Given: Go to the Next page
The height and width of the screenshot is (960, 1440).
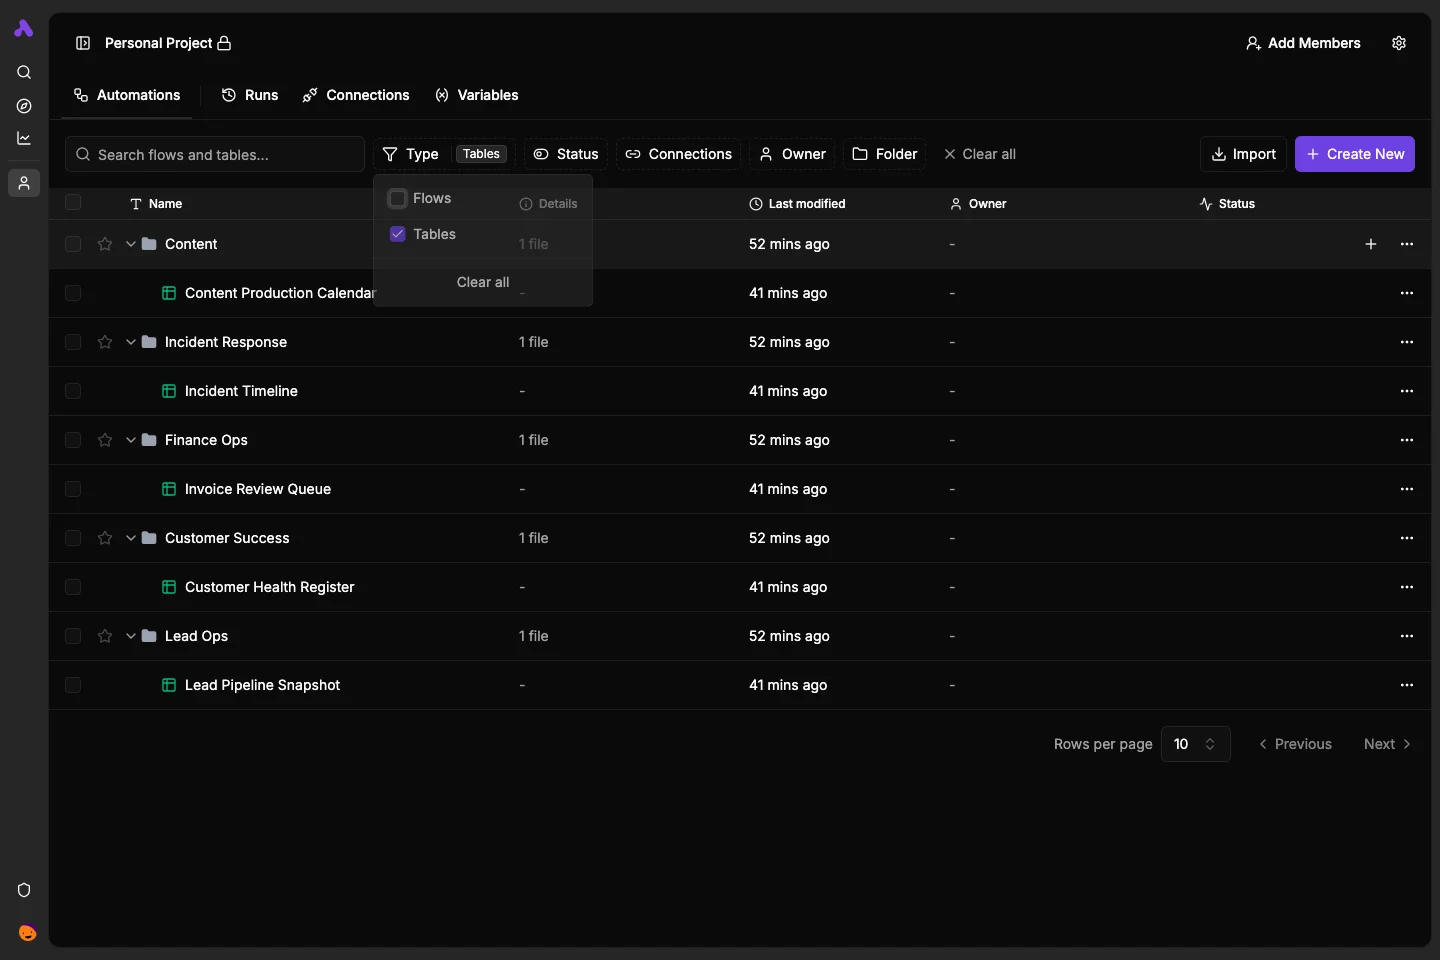Looking at the screenshot, I should 1387,744.
